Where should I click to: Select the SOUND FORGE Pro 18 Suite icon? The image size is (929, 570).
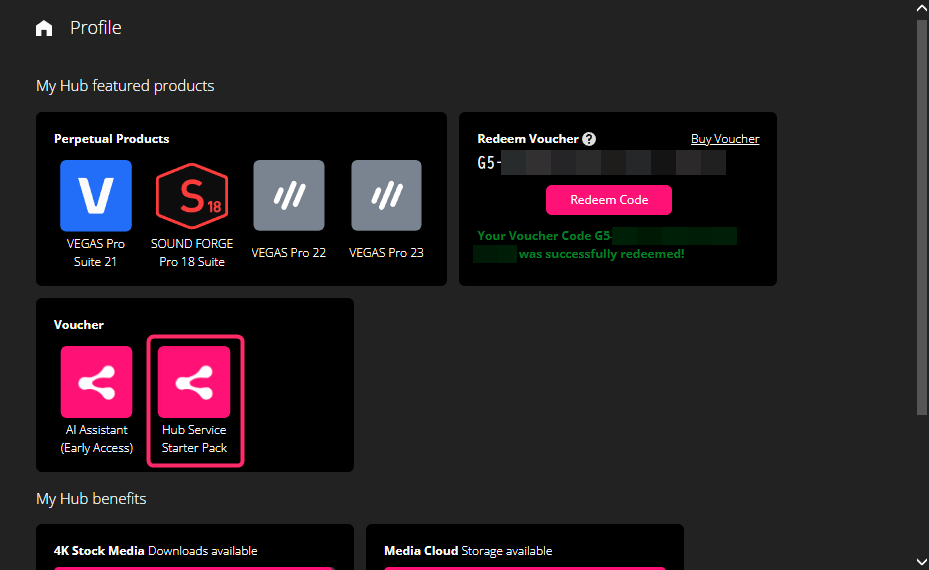click(192, 196)
